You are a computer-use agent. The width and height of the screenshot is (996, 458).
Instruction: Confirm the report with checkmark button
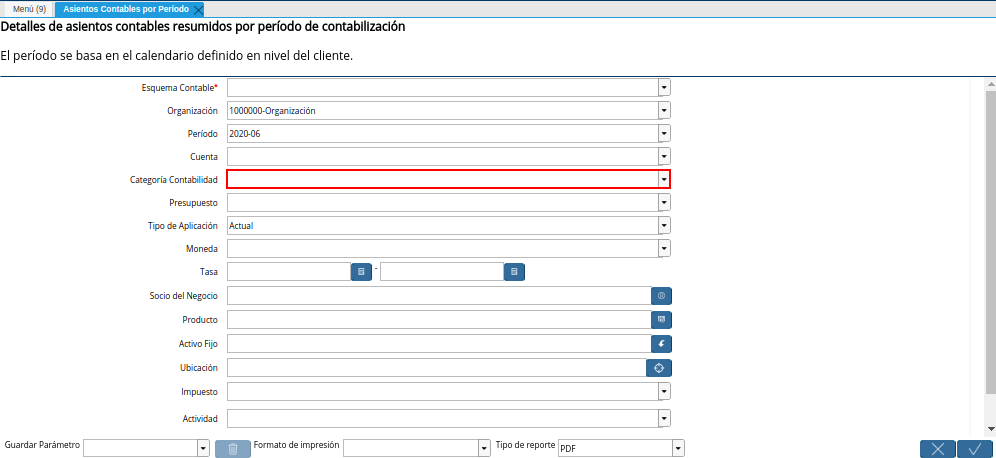tap(975, 448)
